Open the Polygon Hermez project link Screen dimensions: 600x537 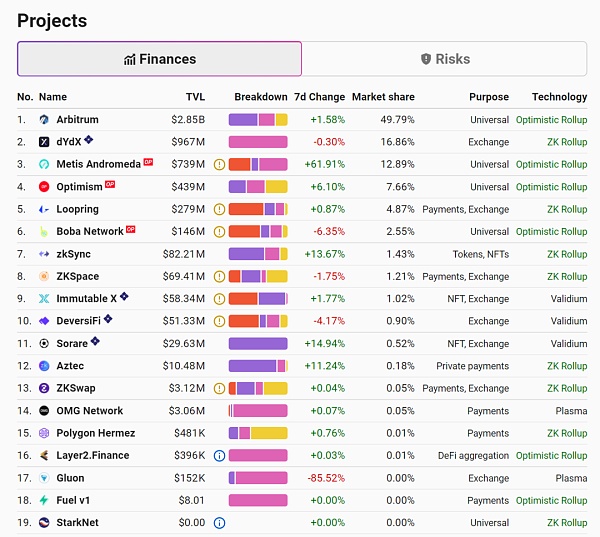click(96, 433)
